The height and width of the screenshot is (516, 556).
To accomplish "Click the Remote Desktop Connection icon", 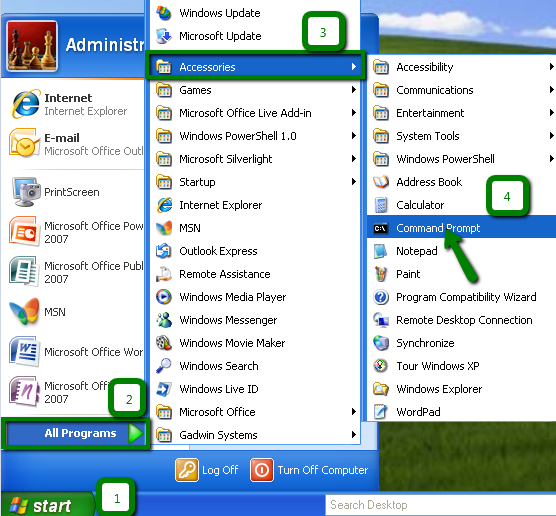I will [x=381, y=320].
